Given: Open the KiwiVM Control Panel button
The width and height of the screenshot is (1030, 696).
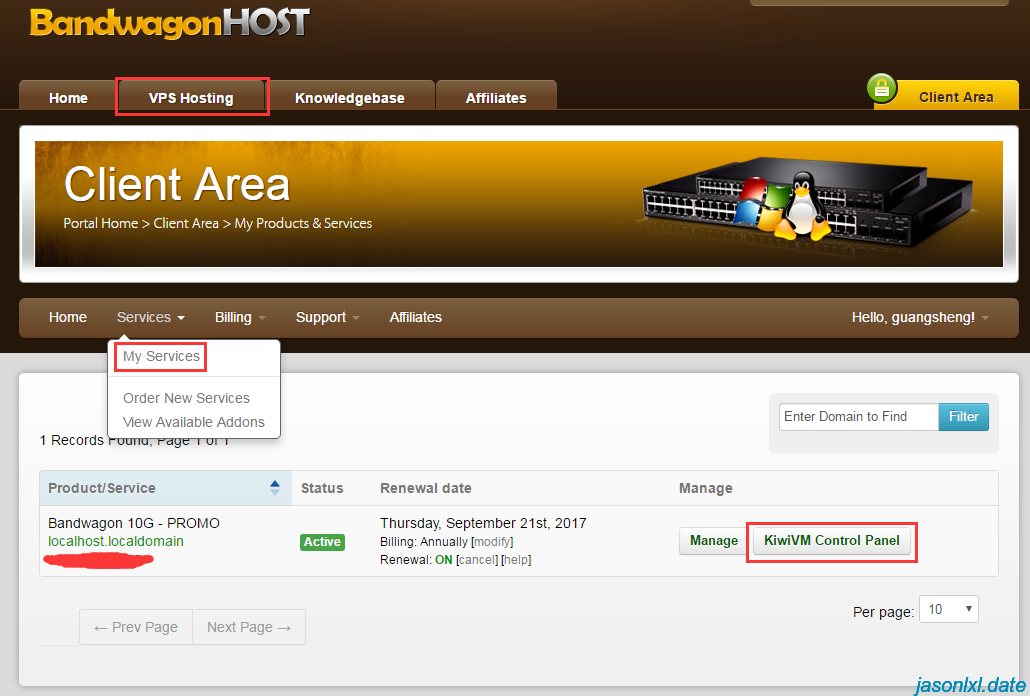Looking at the screenshot, I should pos(832,540).
